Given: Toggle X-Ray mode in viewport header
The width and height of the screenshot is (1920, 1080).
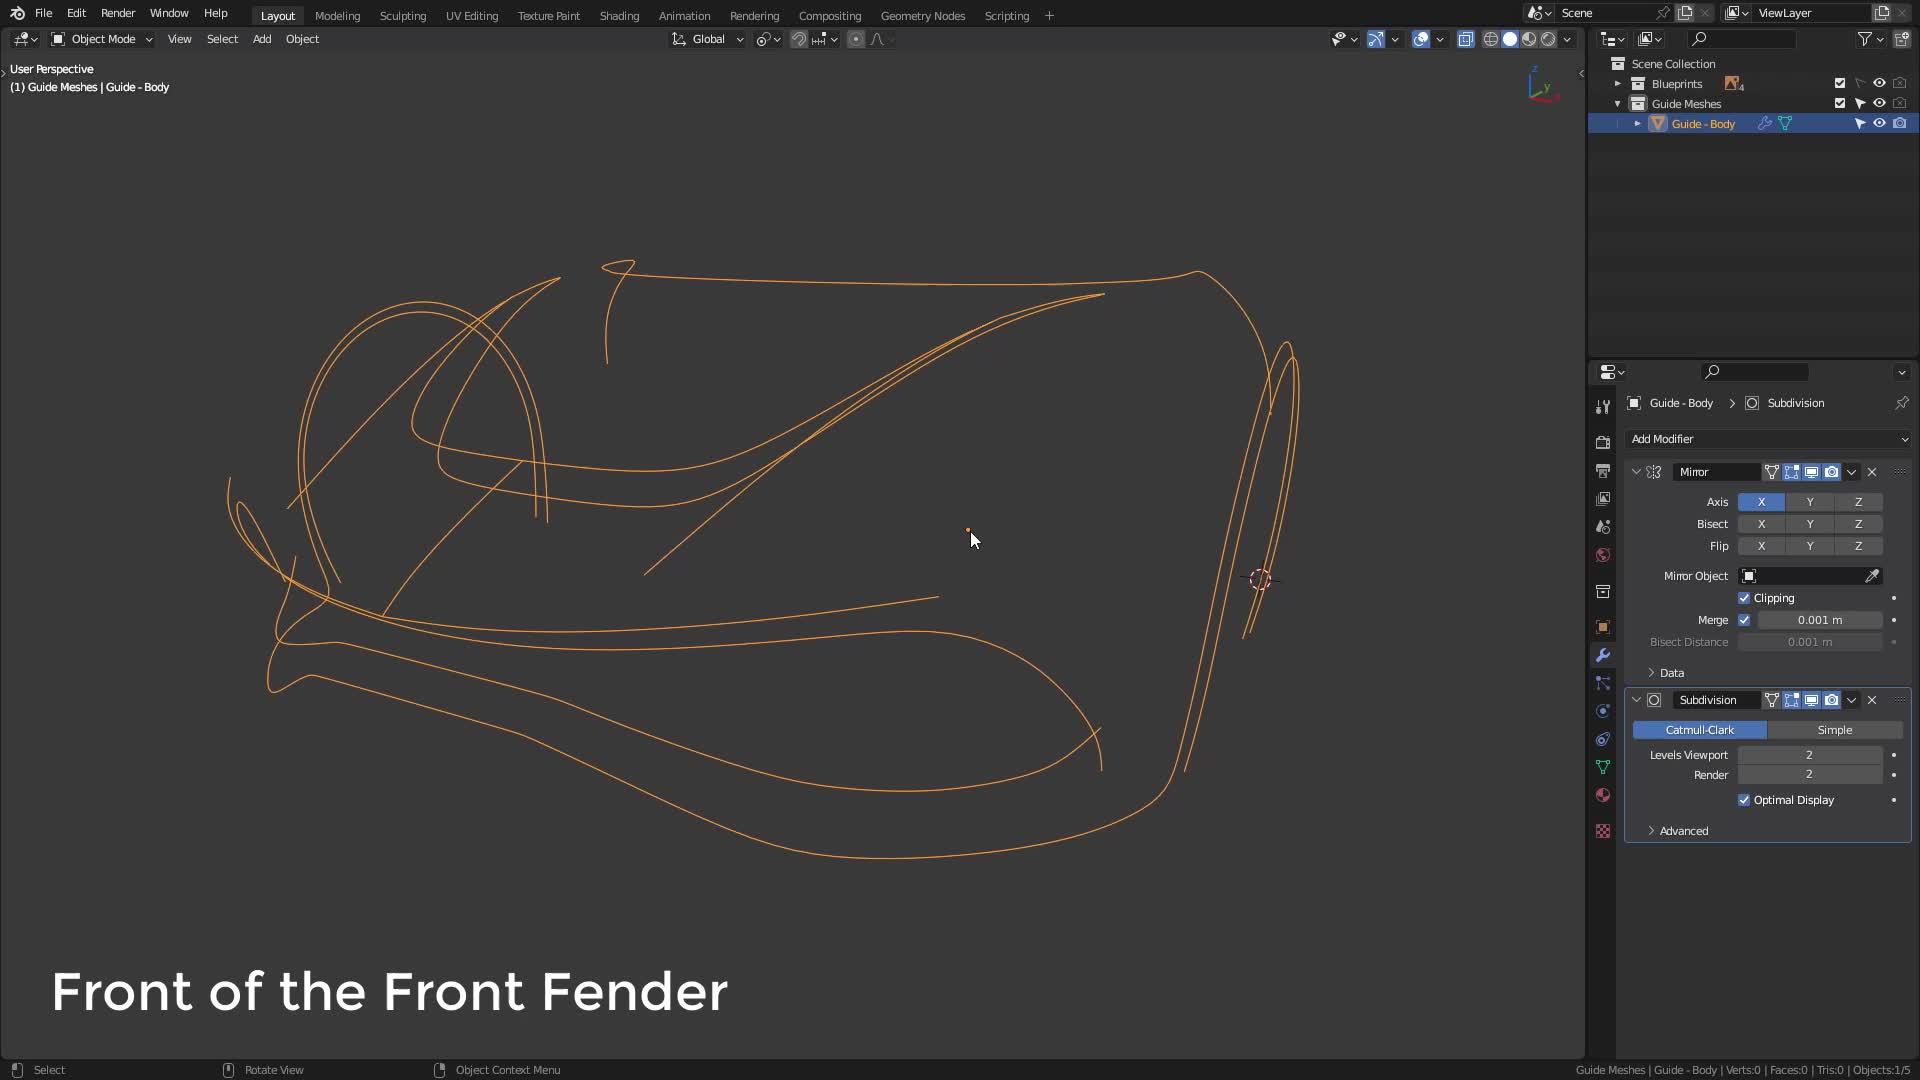Looking at the screenshot, I should pyautogui.click(x=1465, y=39).
